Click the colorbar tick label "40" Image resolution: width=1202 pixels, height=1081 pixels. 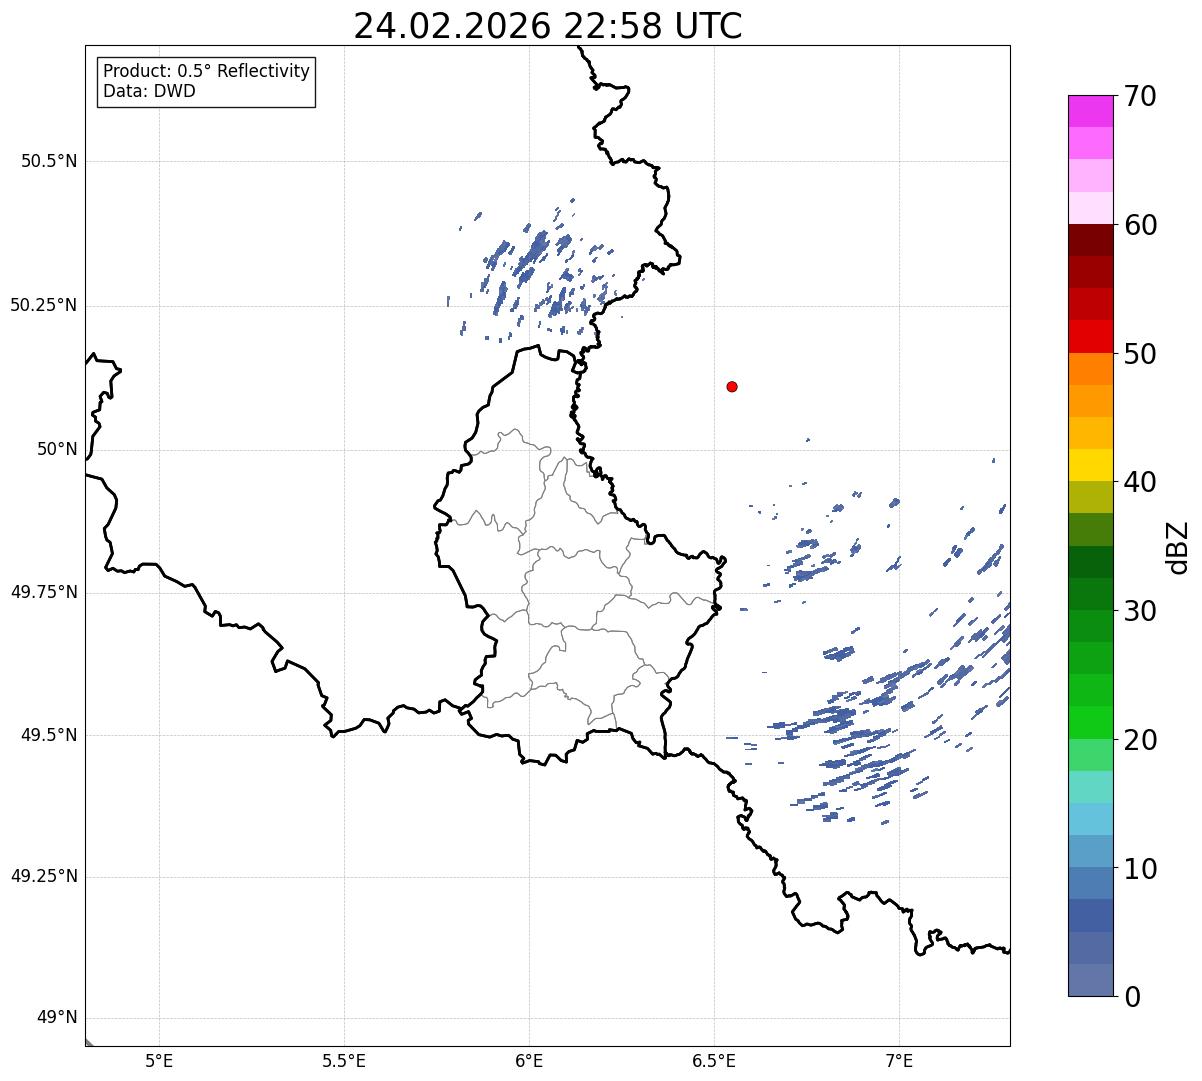pos(1140,482)
